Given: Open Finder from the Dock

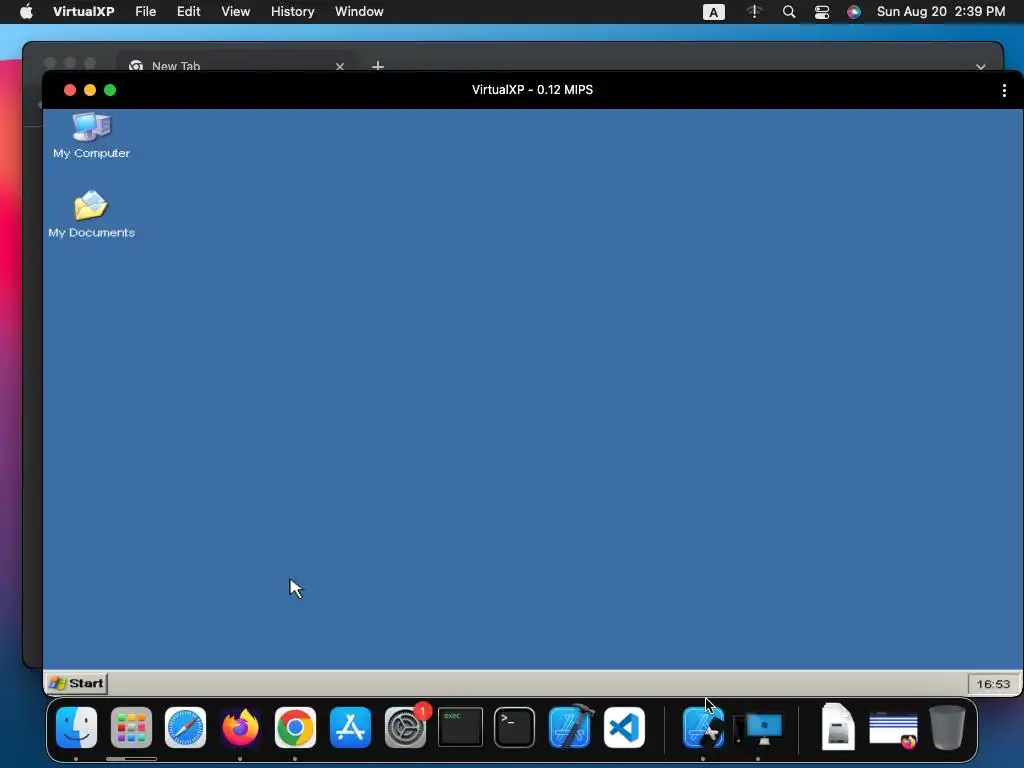Looking at the screenshot, I should 76,727.
